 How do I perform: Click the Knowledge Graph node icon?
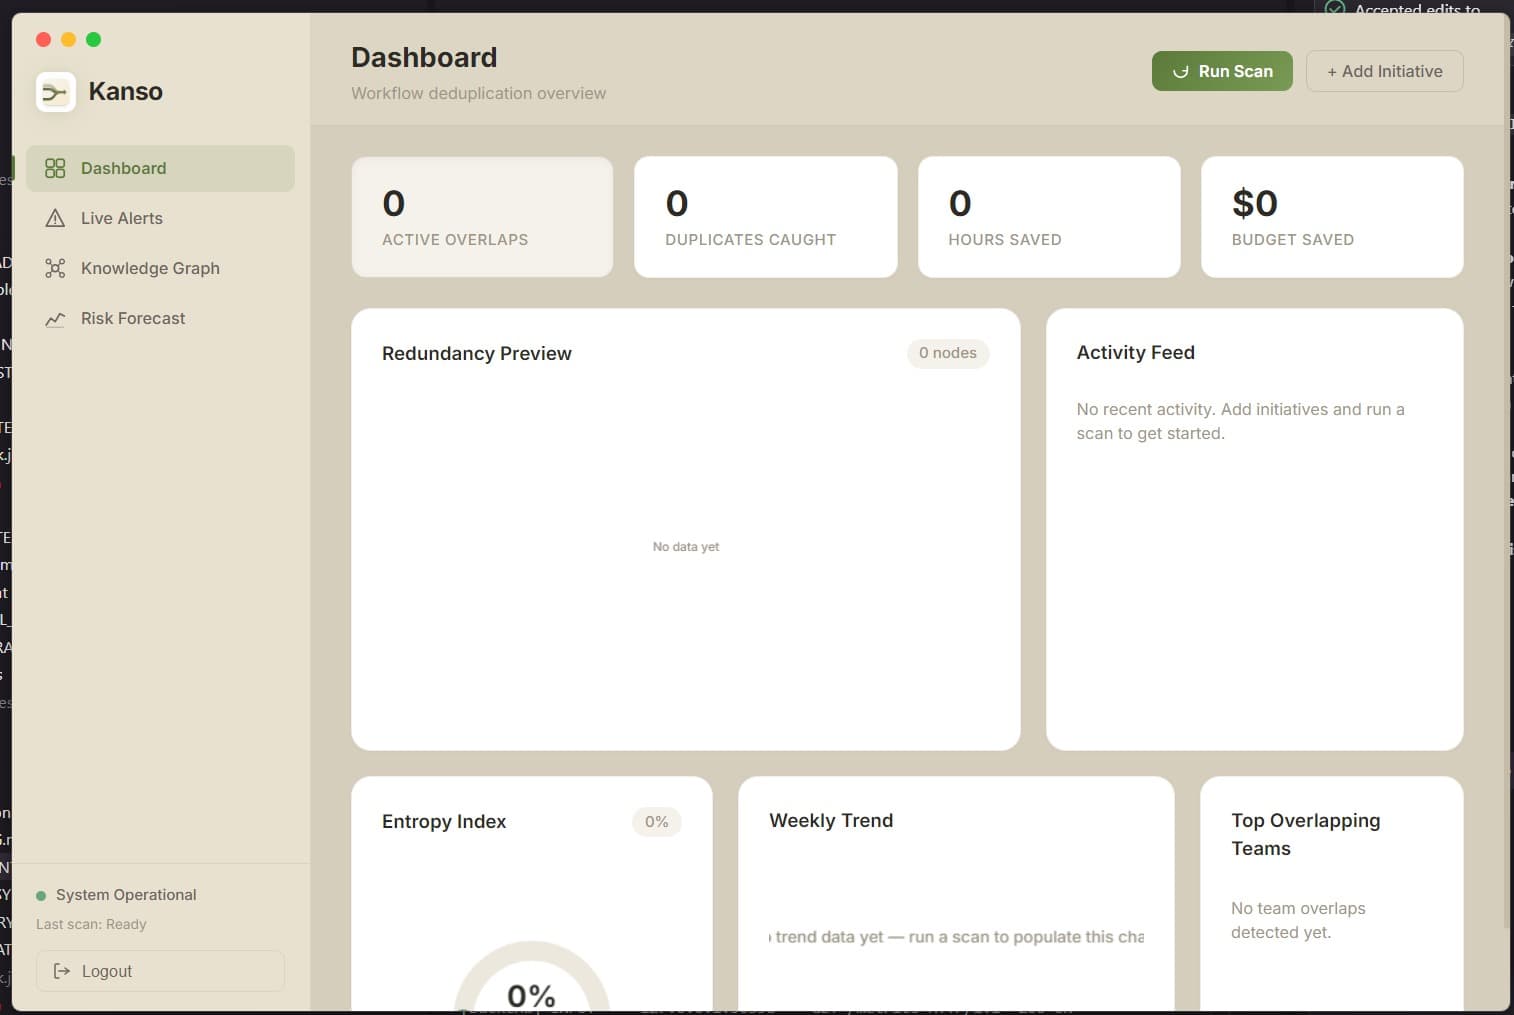[x=55, y=268]
